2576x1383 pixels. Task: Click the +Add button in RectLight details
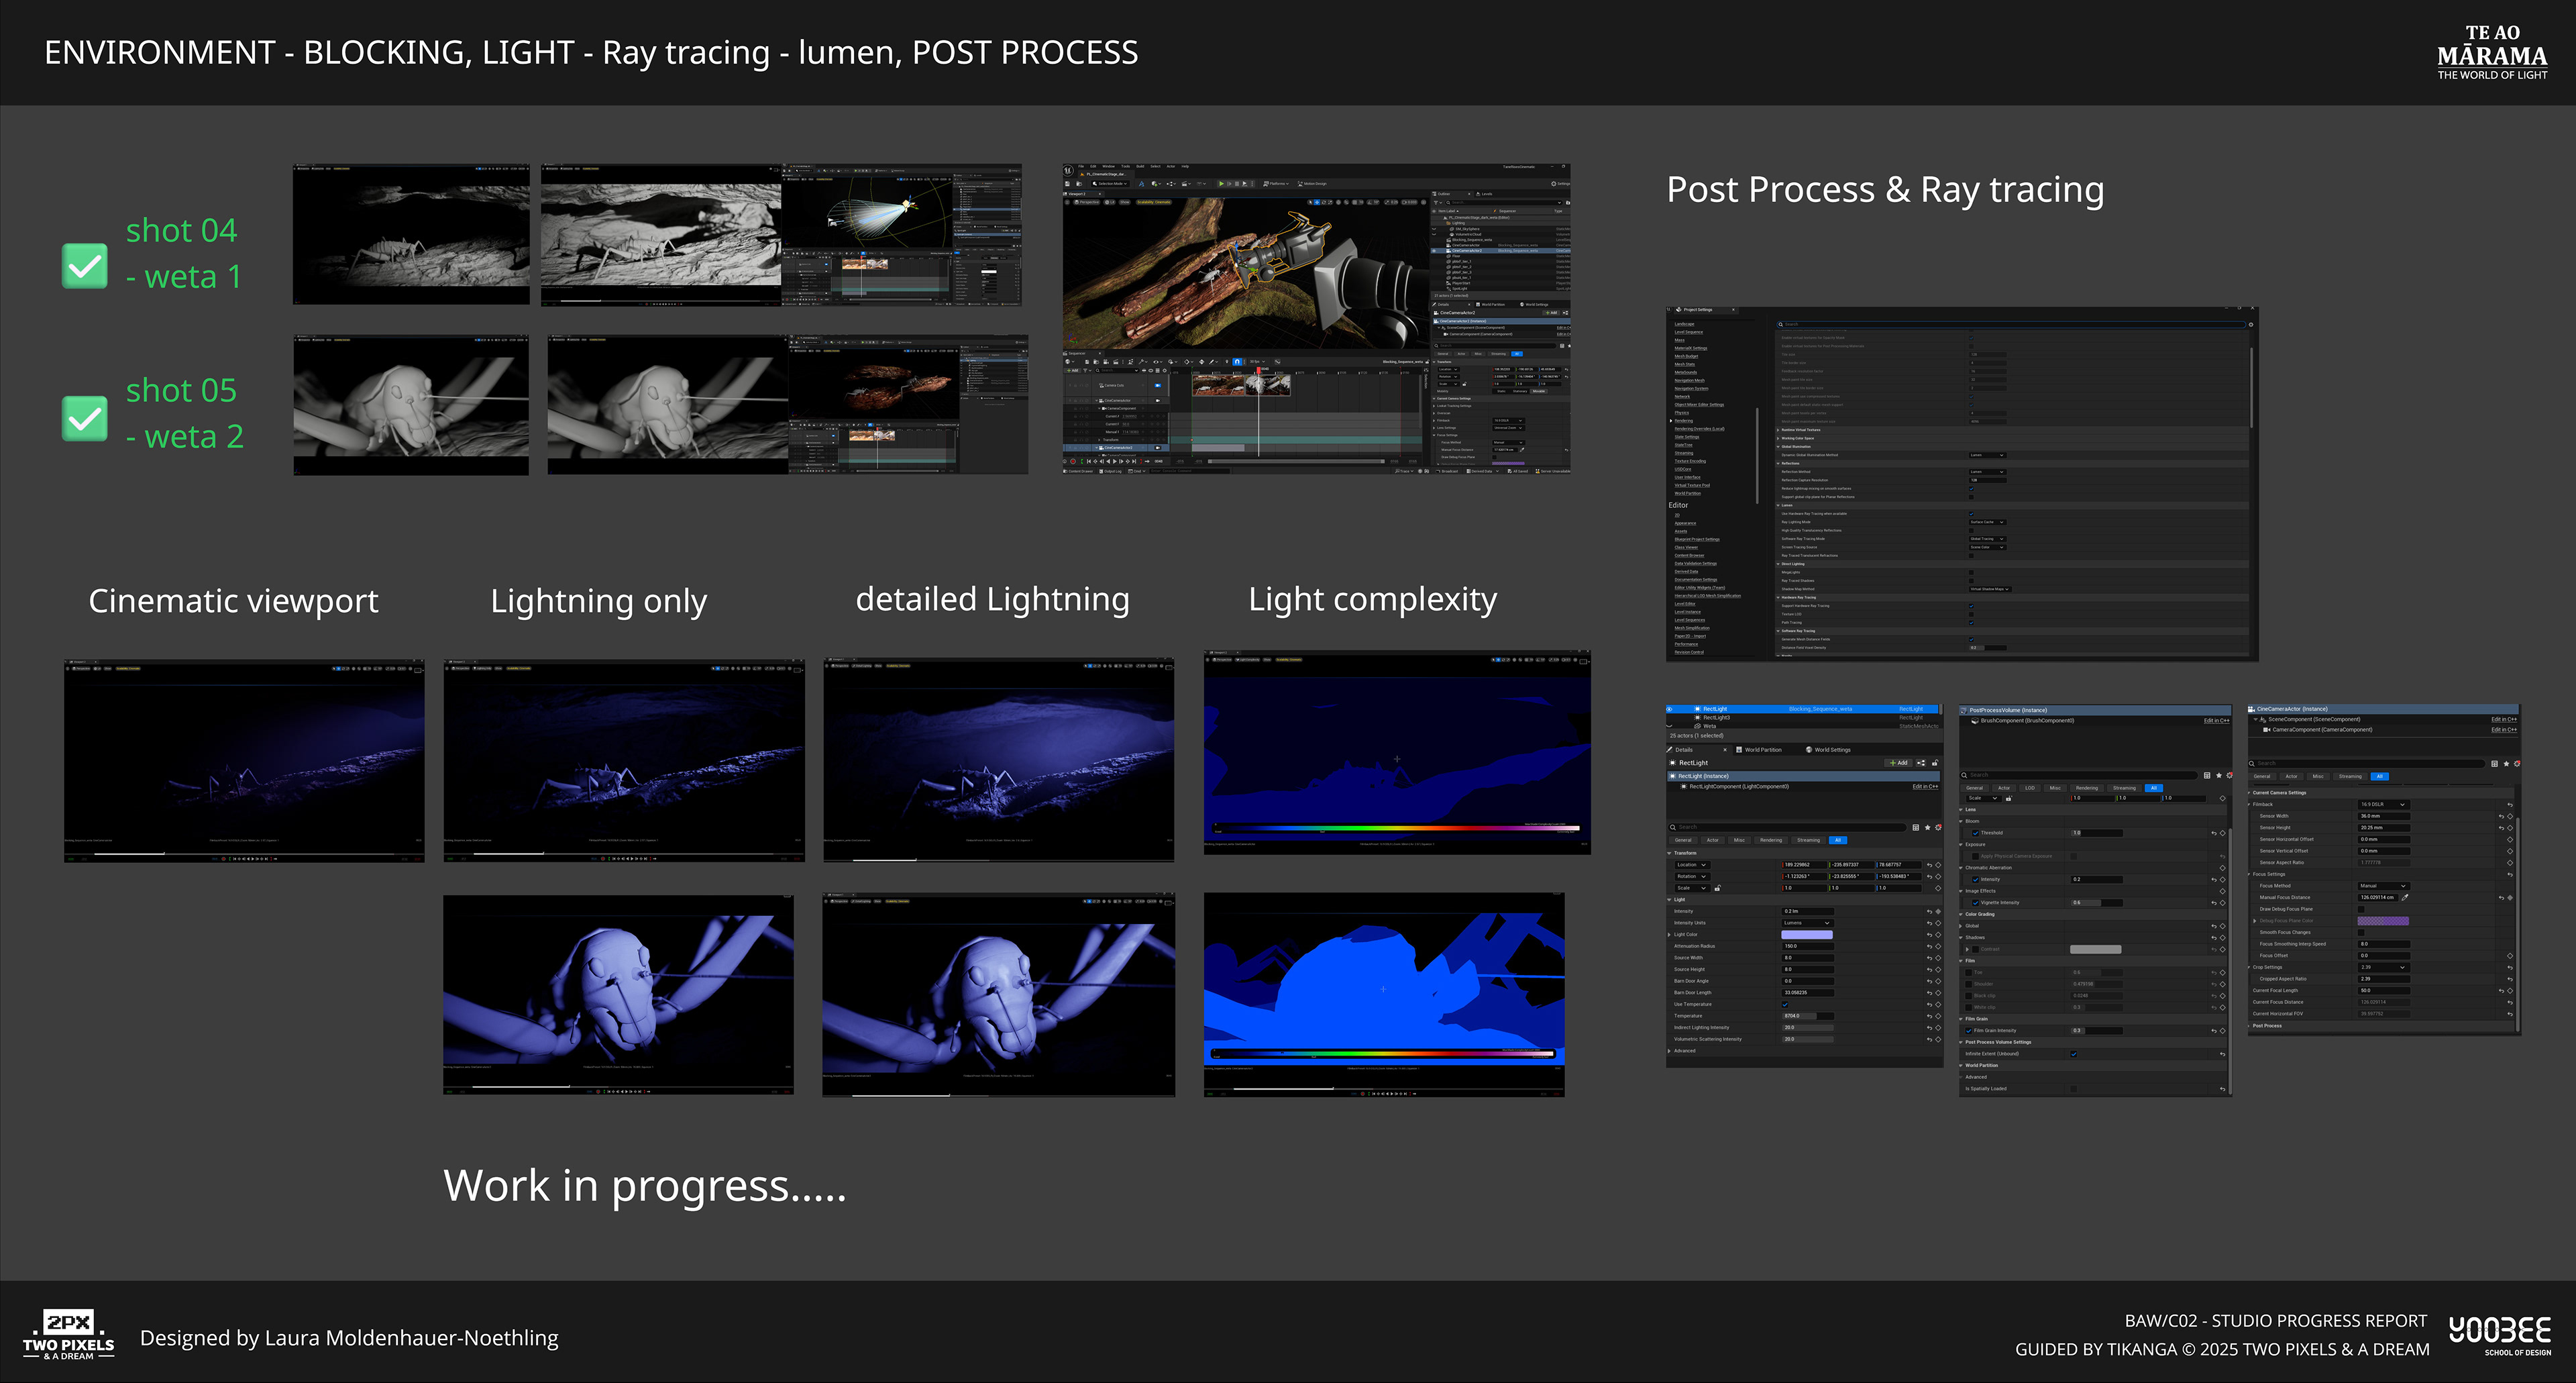pyautogui.click(x=1898, y=763)
